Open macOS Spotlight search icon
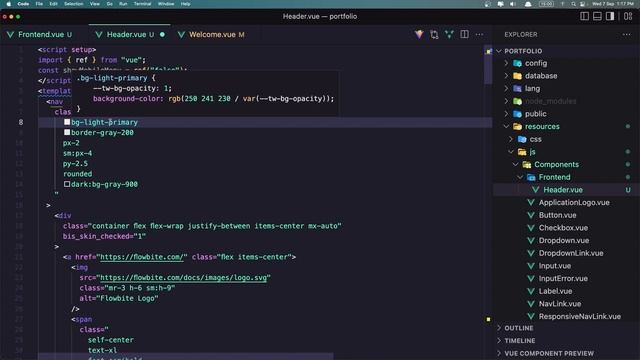The width and height of the screenshot is (640, 360). [x=573, y=4]
